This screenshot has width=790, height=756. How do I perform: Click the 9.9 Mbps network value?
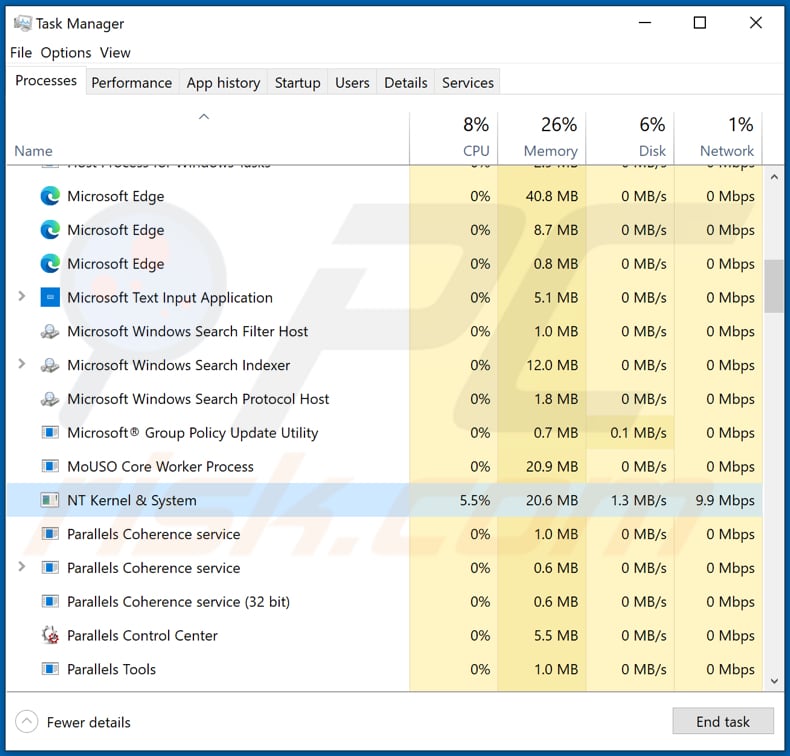click(725, 500)
